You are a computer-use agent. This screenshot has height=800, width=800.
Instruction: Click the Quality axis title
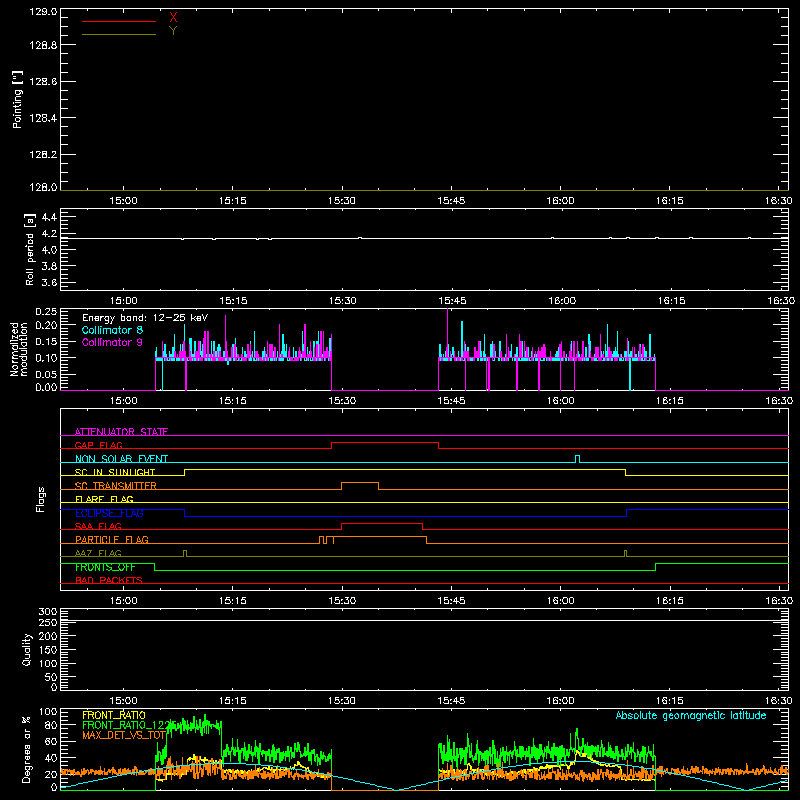(x=27, y=649)
